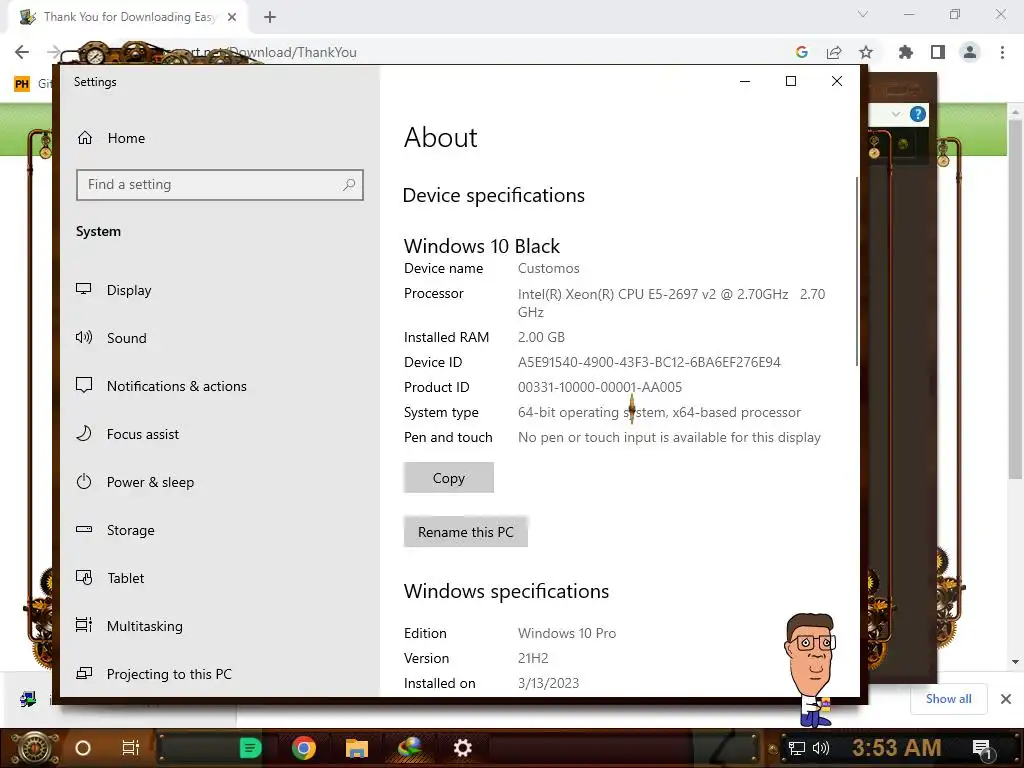1024x768 pixels.
Task: Click the 3:53 AM clock
Action: pos(897,747)
